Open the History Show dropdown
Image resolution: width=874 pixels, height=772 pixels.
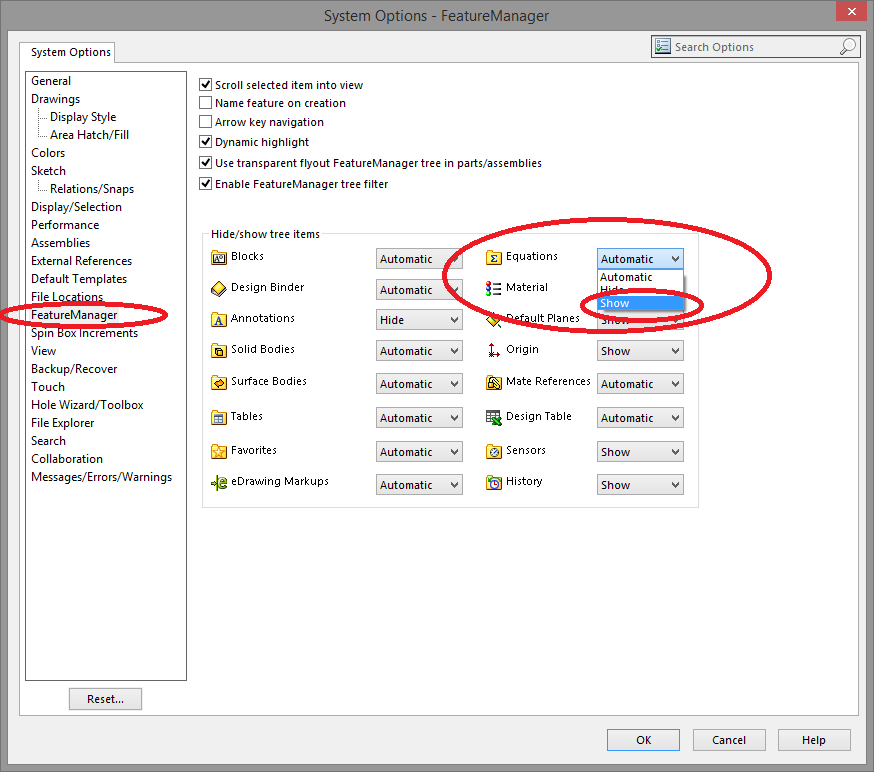pyautogui.click(x=640, y=485)
